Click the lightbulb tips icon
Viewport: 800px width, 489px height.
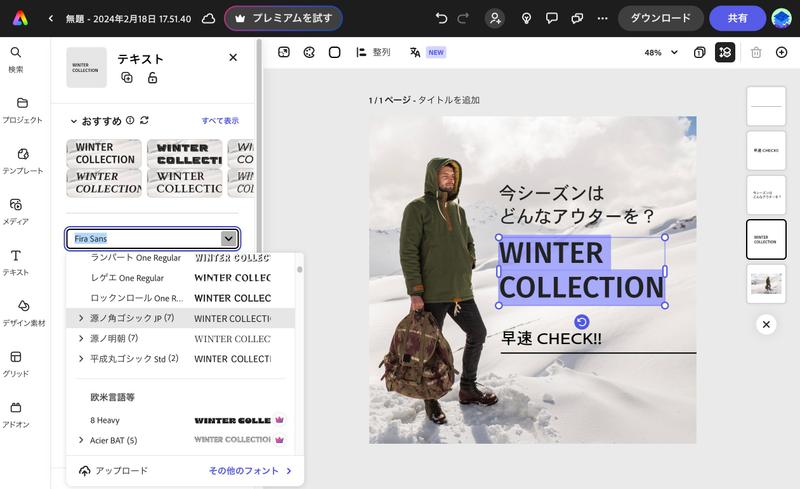point(525,18)
